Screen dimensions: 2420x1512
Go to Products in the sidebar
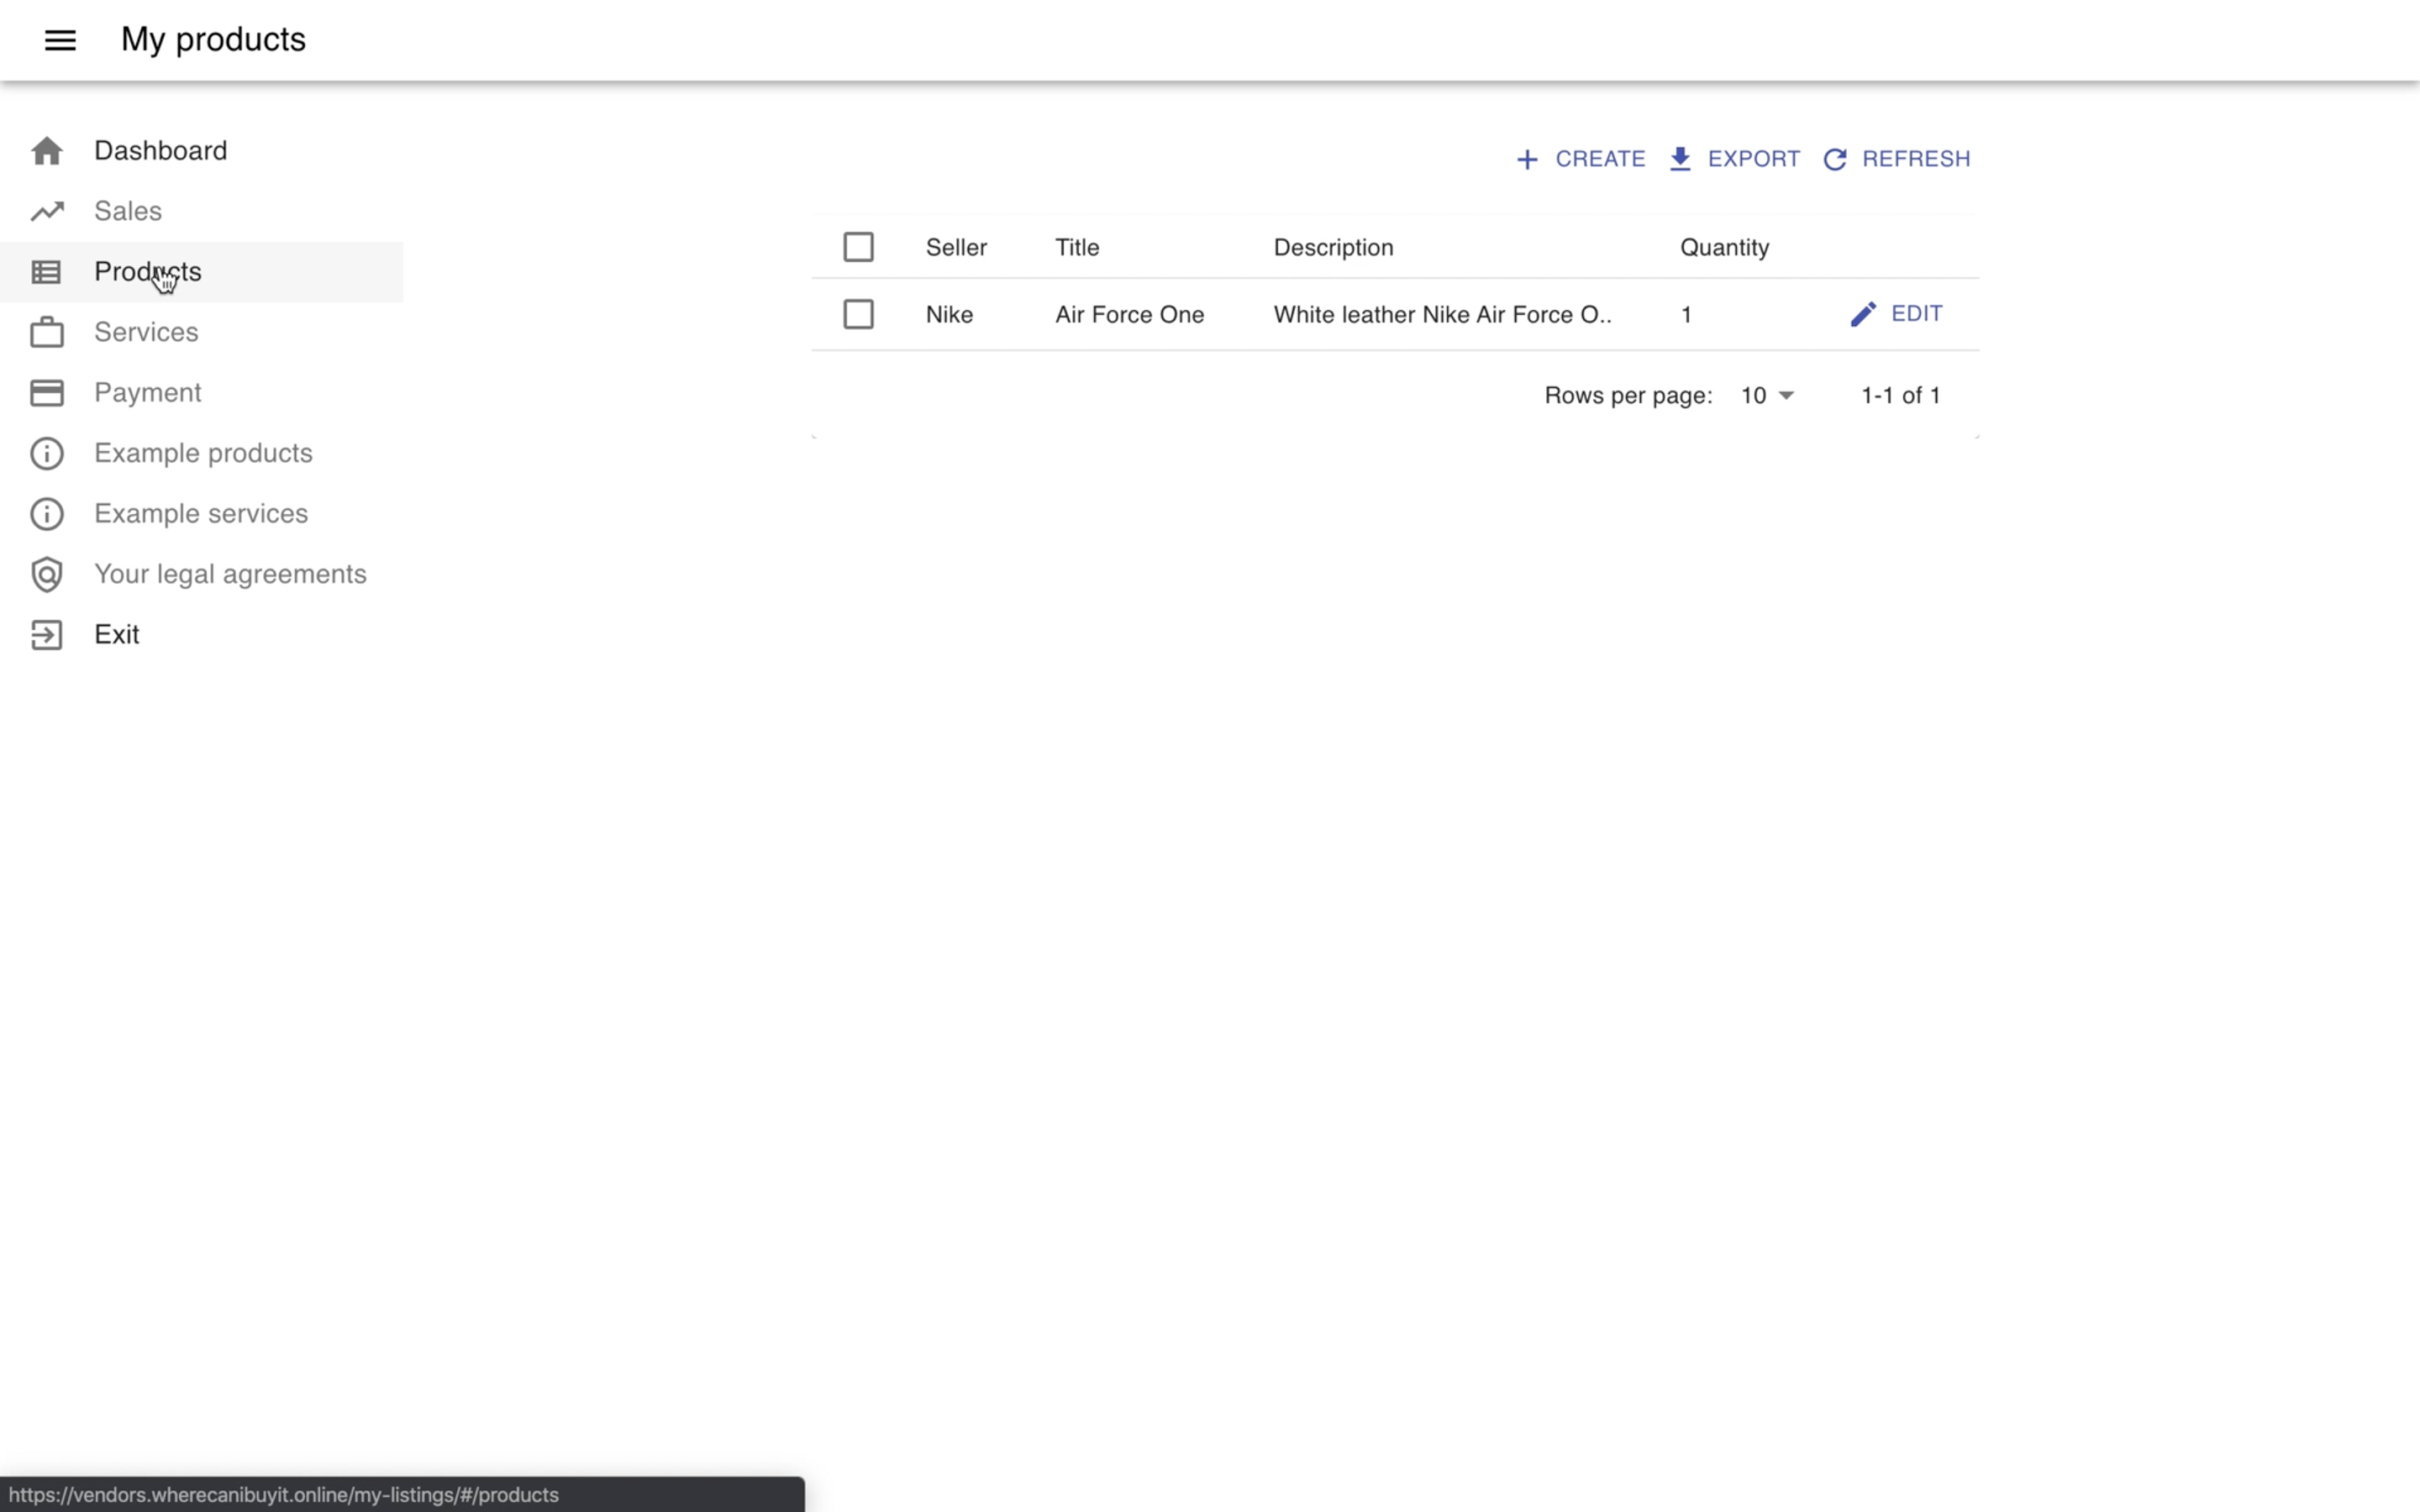point(148,272)
